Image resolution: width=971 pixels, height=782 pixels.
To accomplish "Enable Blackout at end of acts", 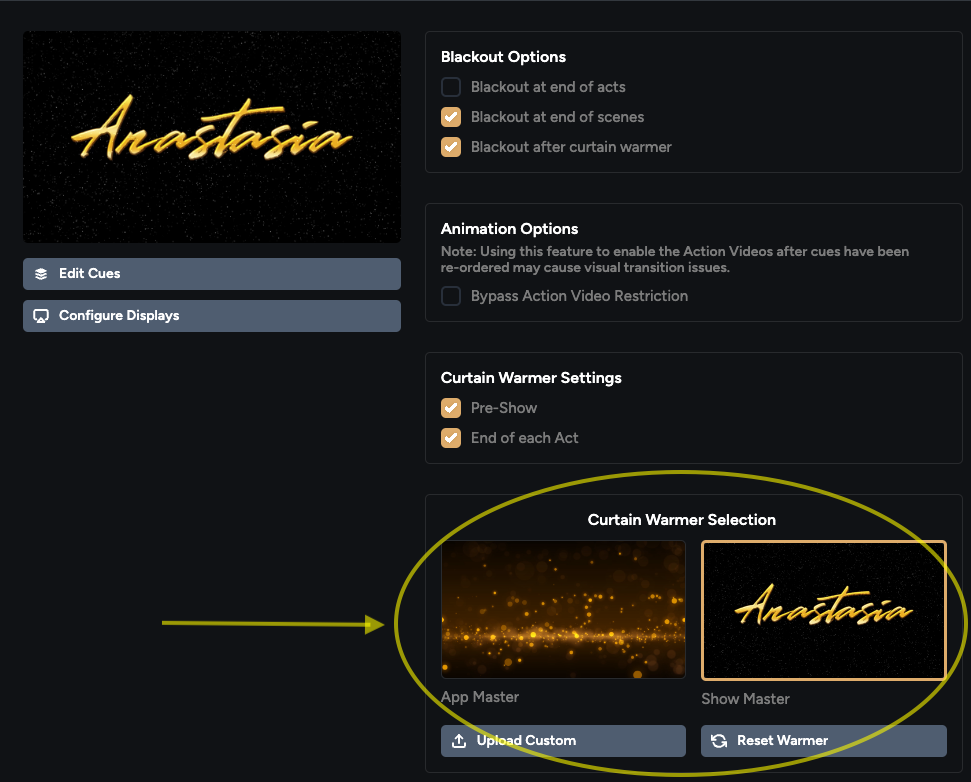I will [x=451, y=87].
